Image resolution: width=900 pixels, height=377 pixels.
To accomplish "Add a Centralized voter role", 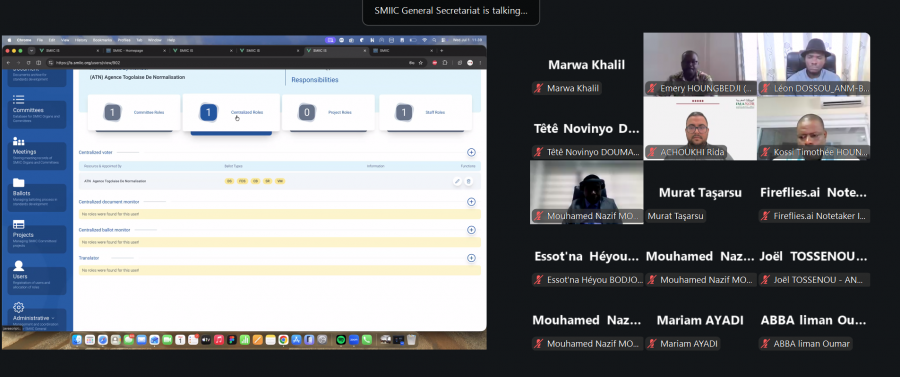I will coord(471,153).
